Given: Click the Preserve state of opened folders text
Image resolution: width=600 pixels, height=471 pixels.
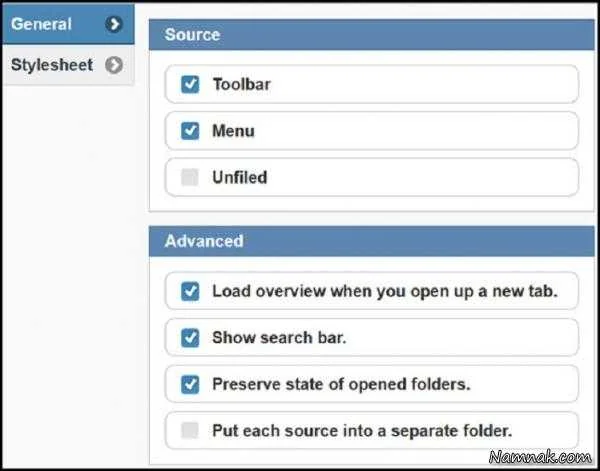Looking at the screenshot, I should coord(341,385).
